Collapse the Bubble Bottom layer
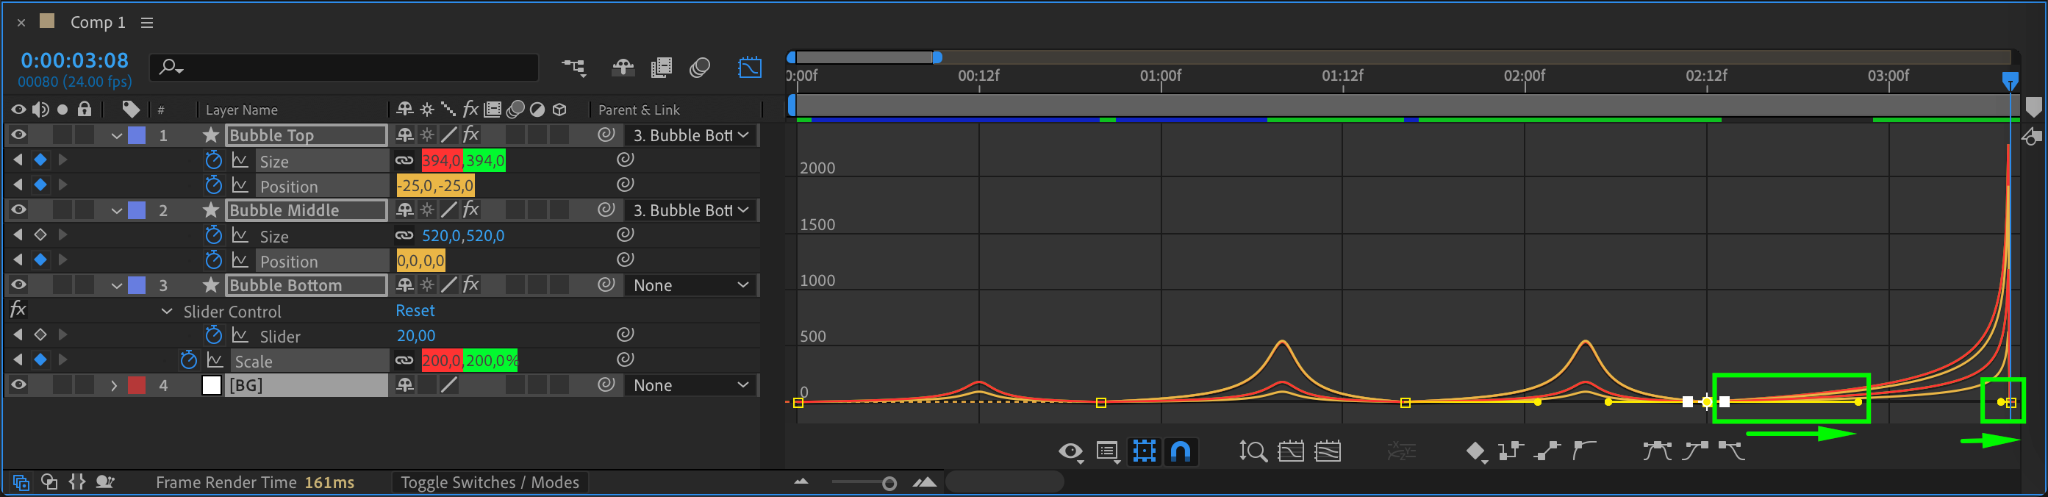This screenshot has width=2048, height=497. click(116, 286)
